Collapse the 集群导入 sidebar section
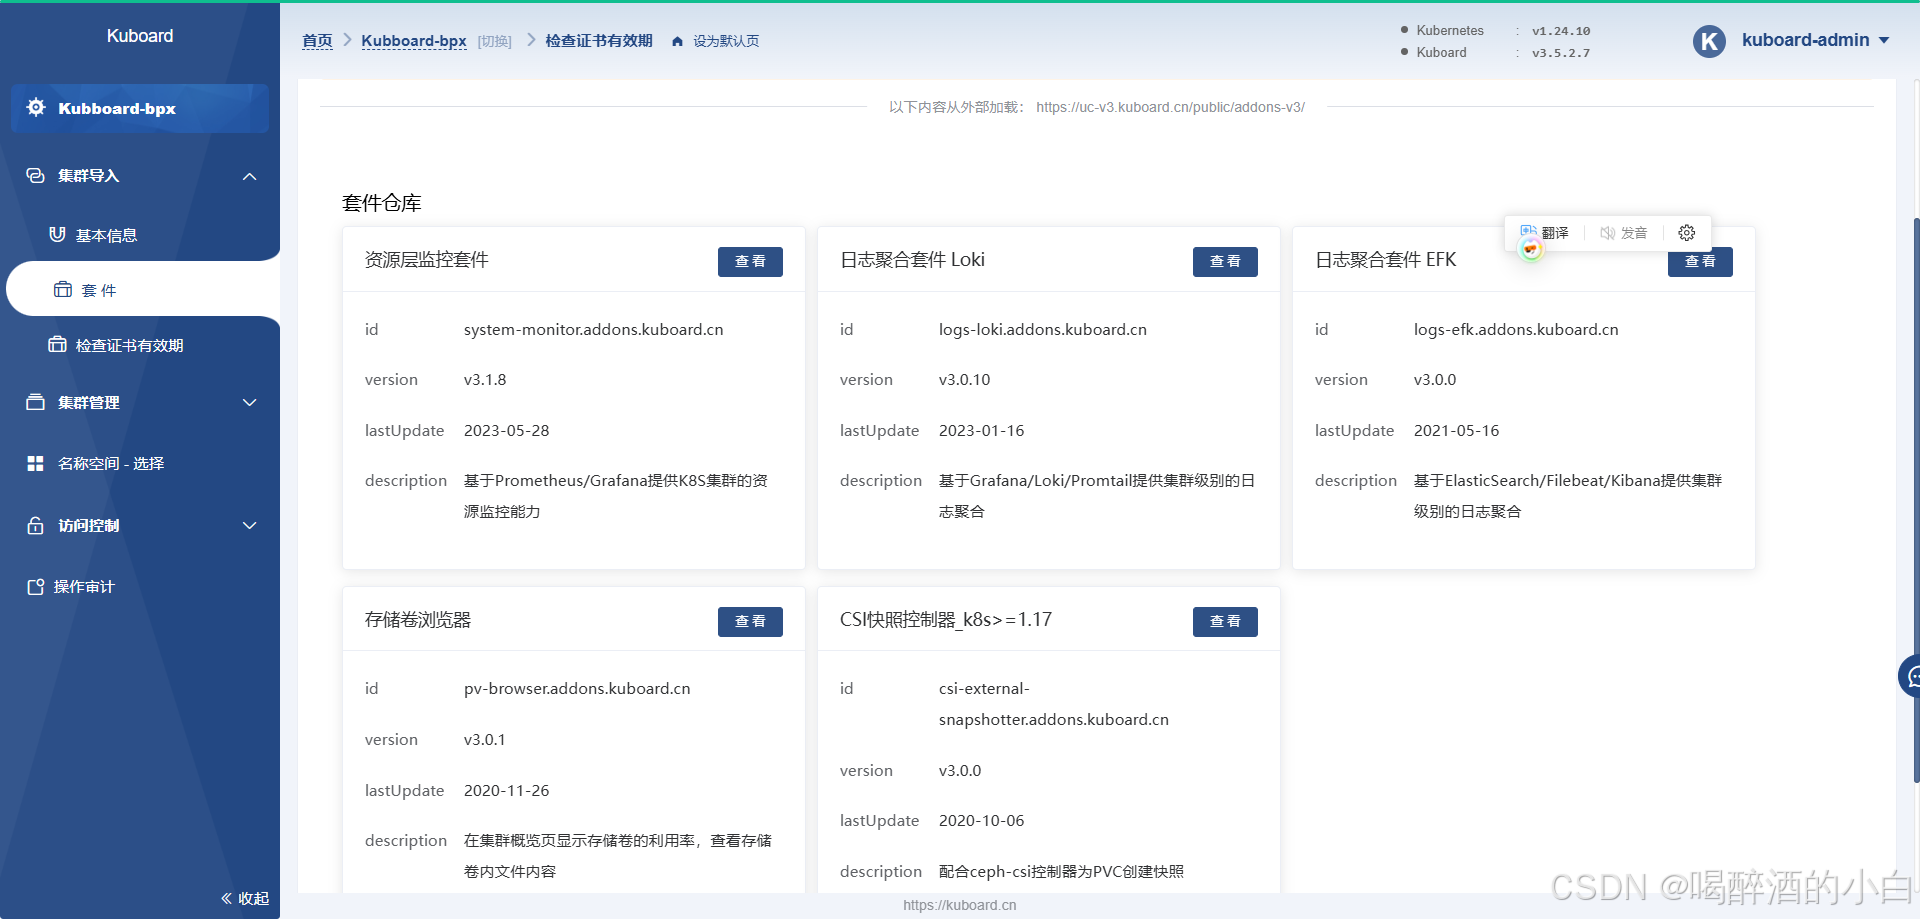This screenshot has width=1920, height=919. pos(250,177)
